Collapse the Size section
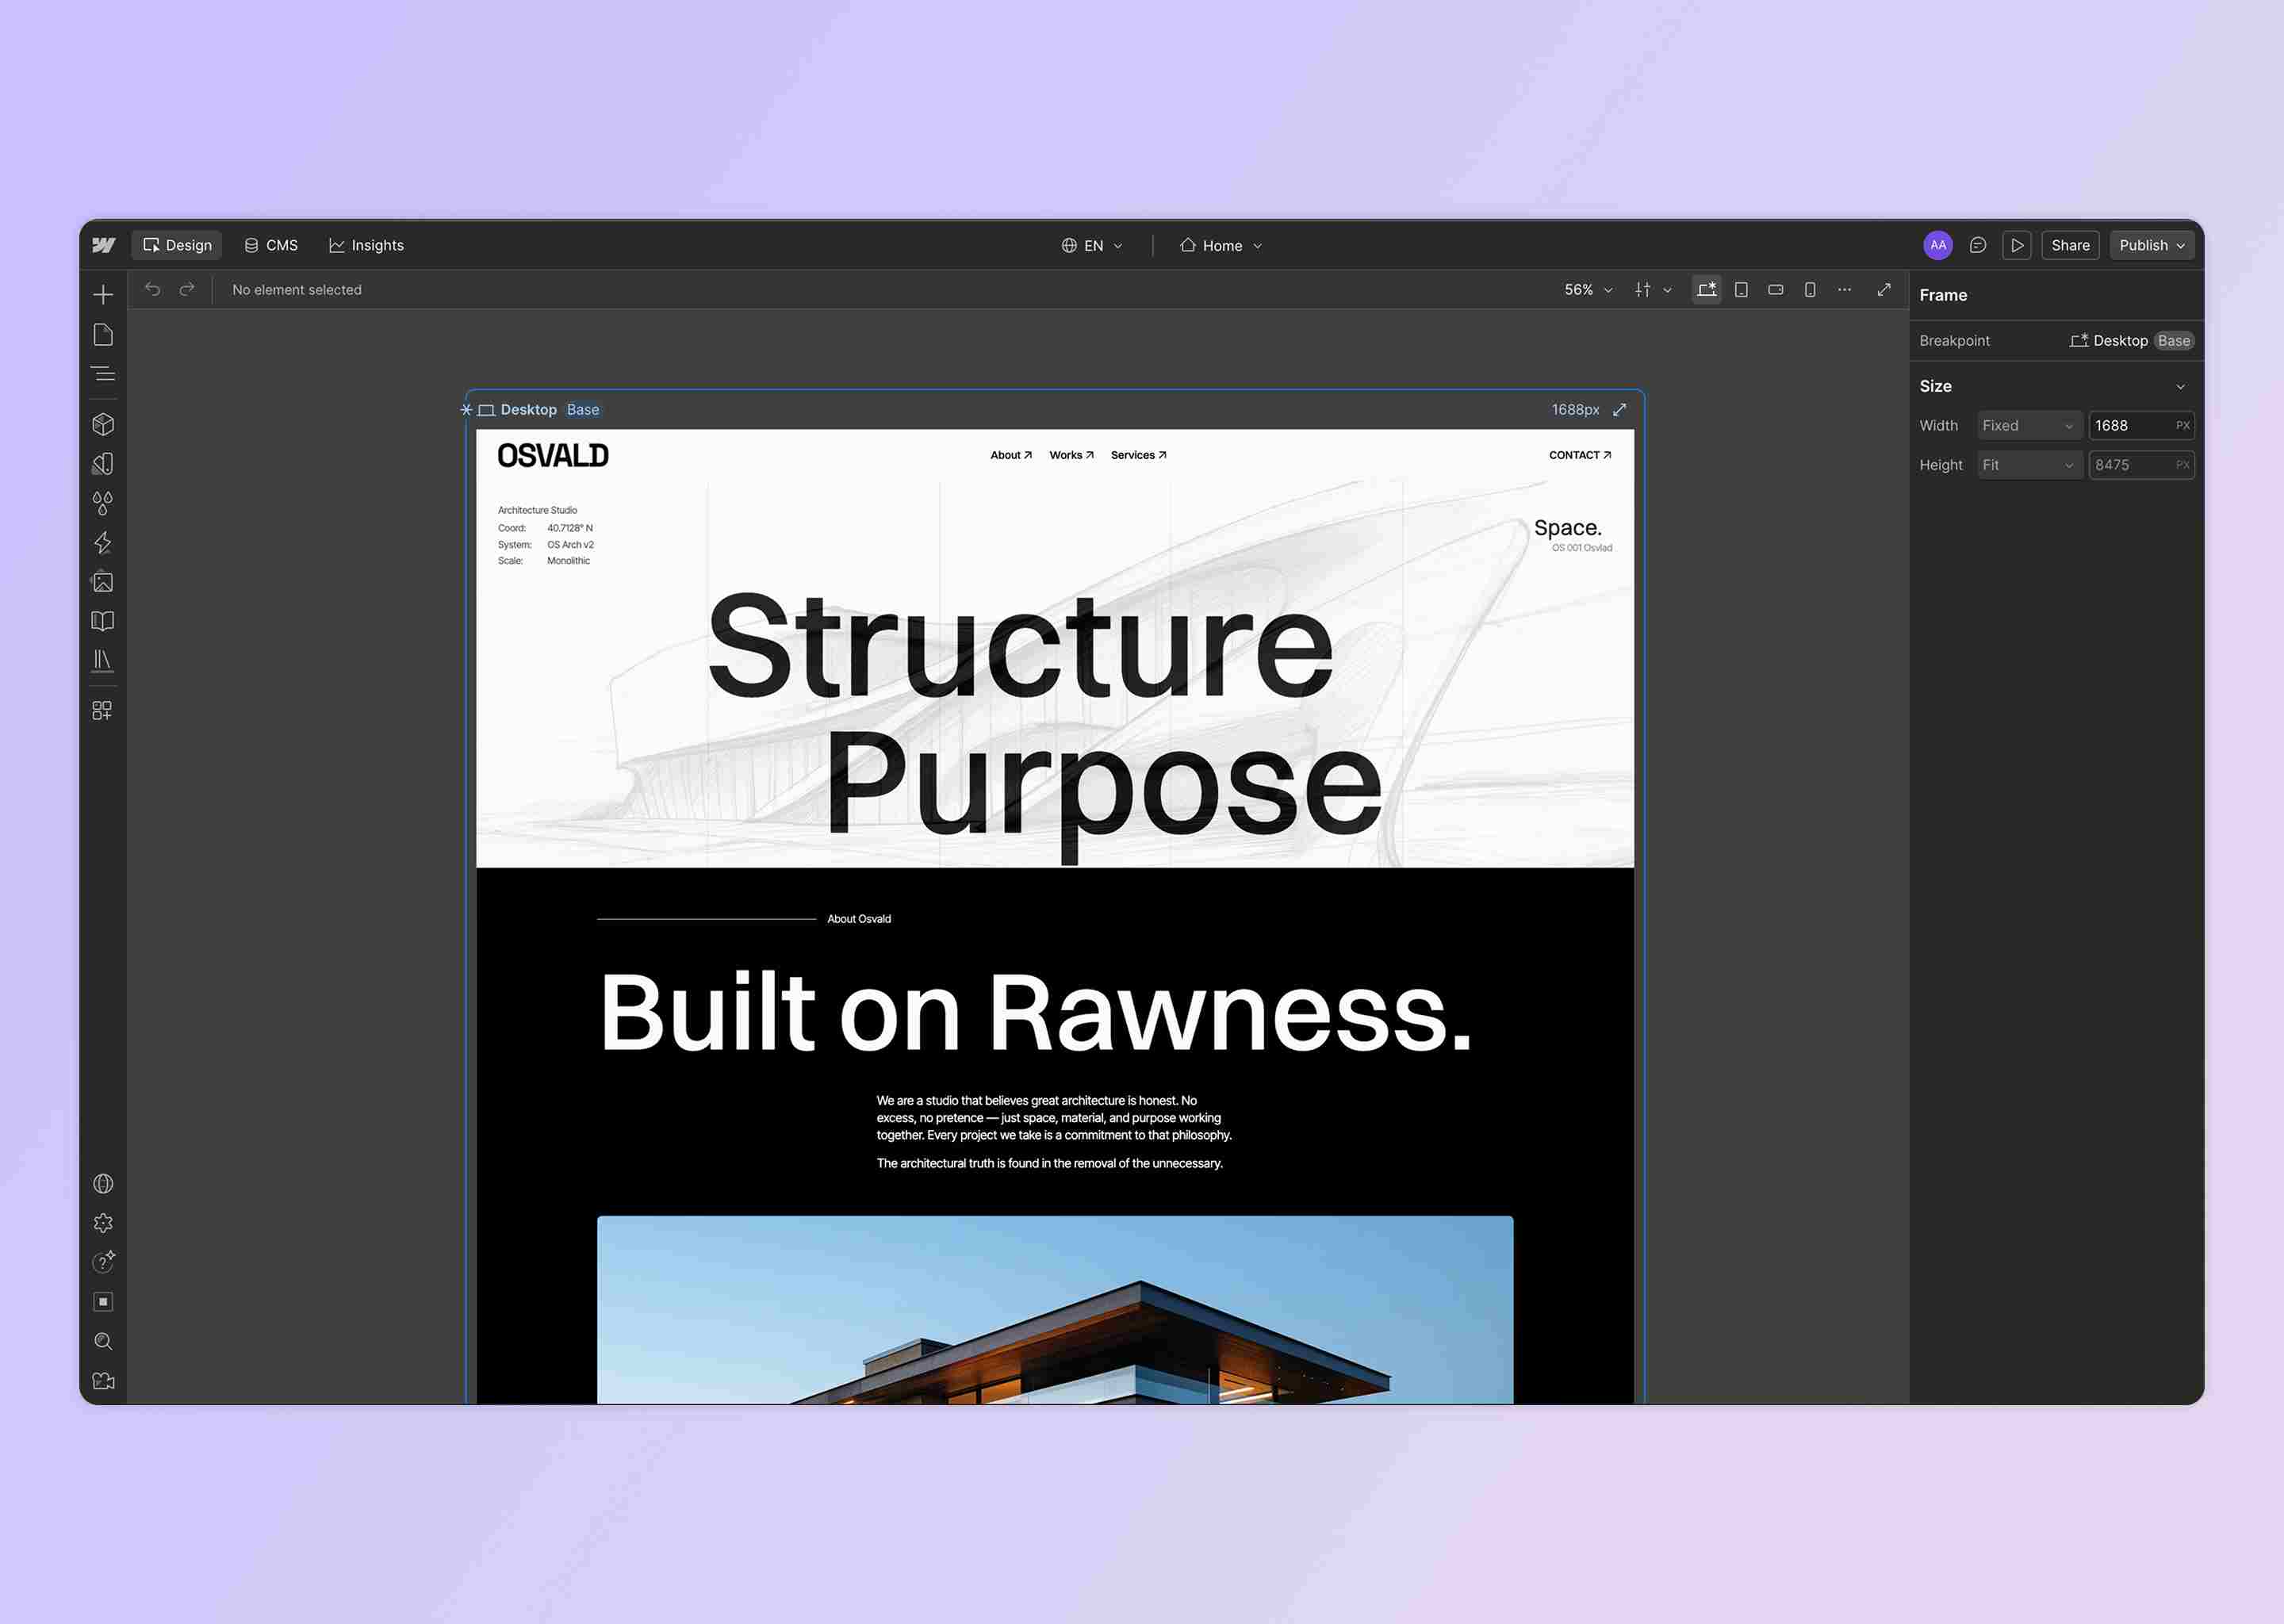The height and width of the screenshot is (1624, 2284). pyautogui.click(x=2180, y=386)
